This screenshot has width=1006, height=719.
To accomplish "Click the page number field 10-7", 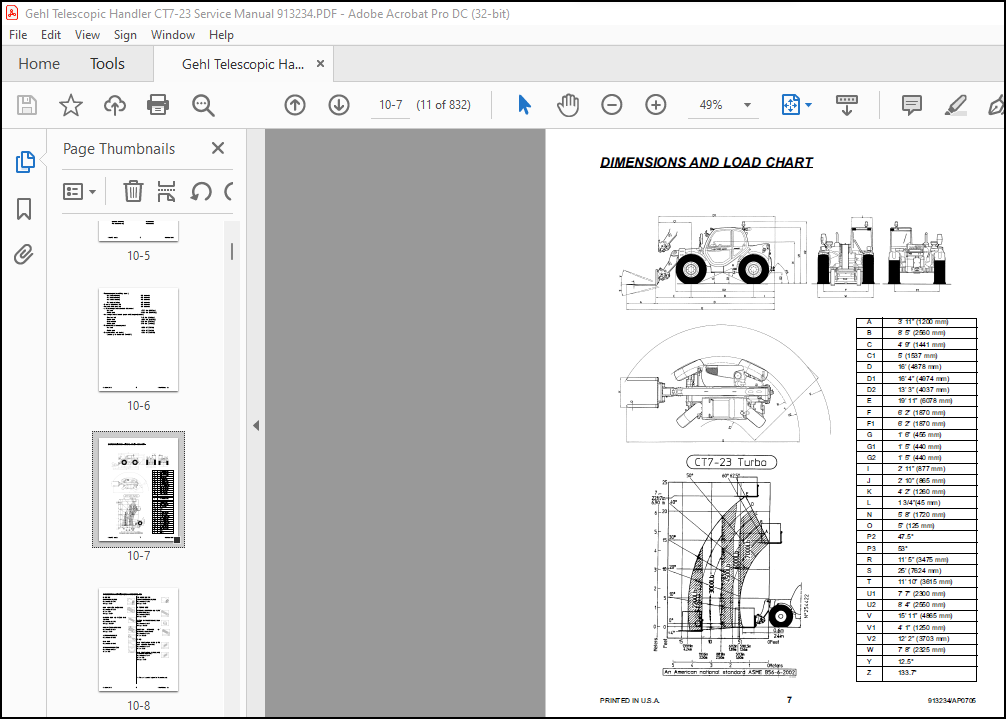I will (391, 105).
